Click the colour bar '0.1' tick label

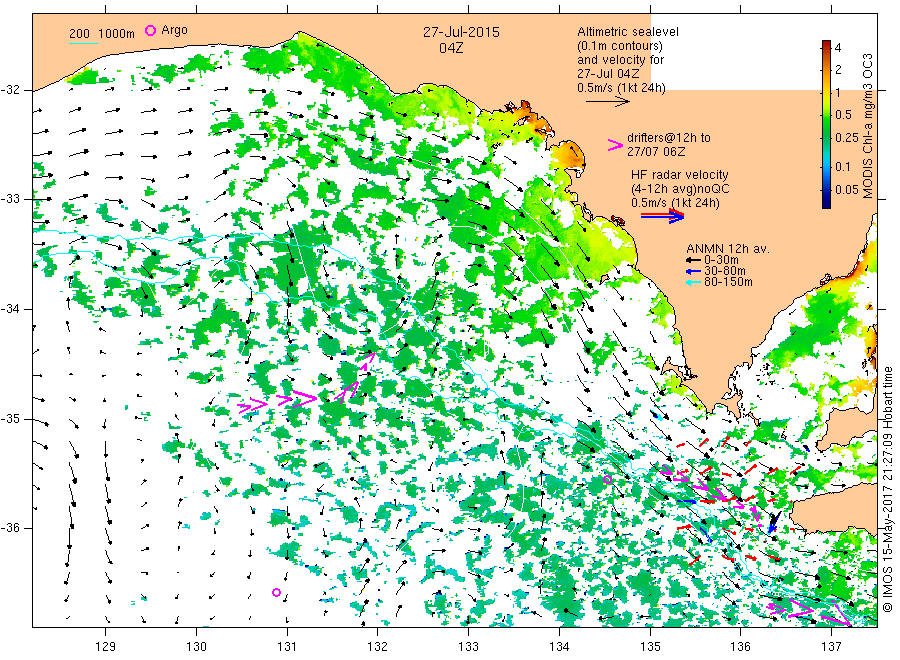point(843,166)
